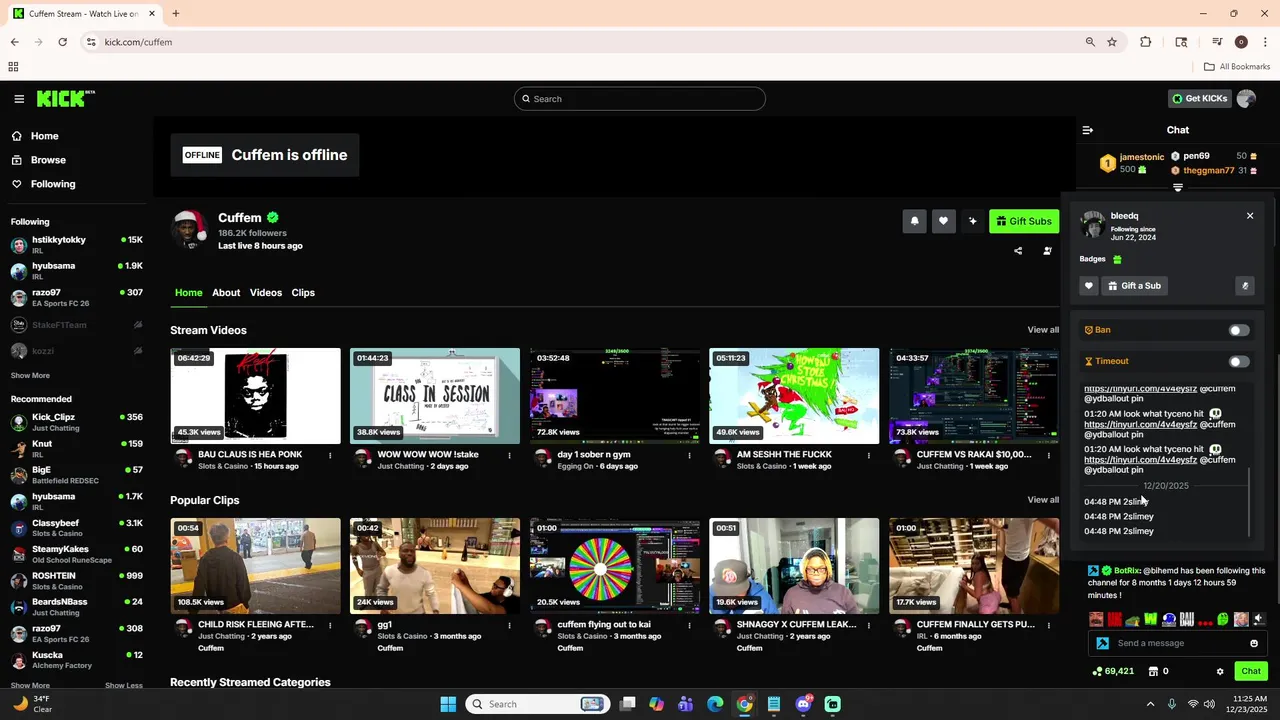
Task: Click the Windows Start button
Action: (x=448, y=704)
